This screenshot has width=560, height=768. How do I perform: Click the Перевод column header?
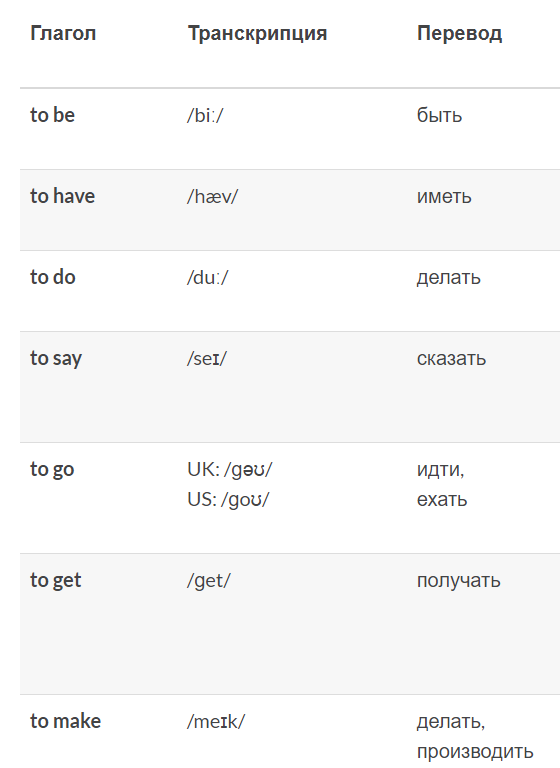460,33
